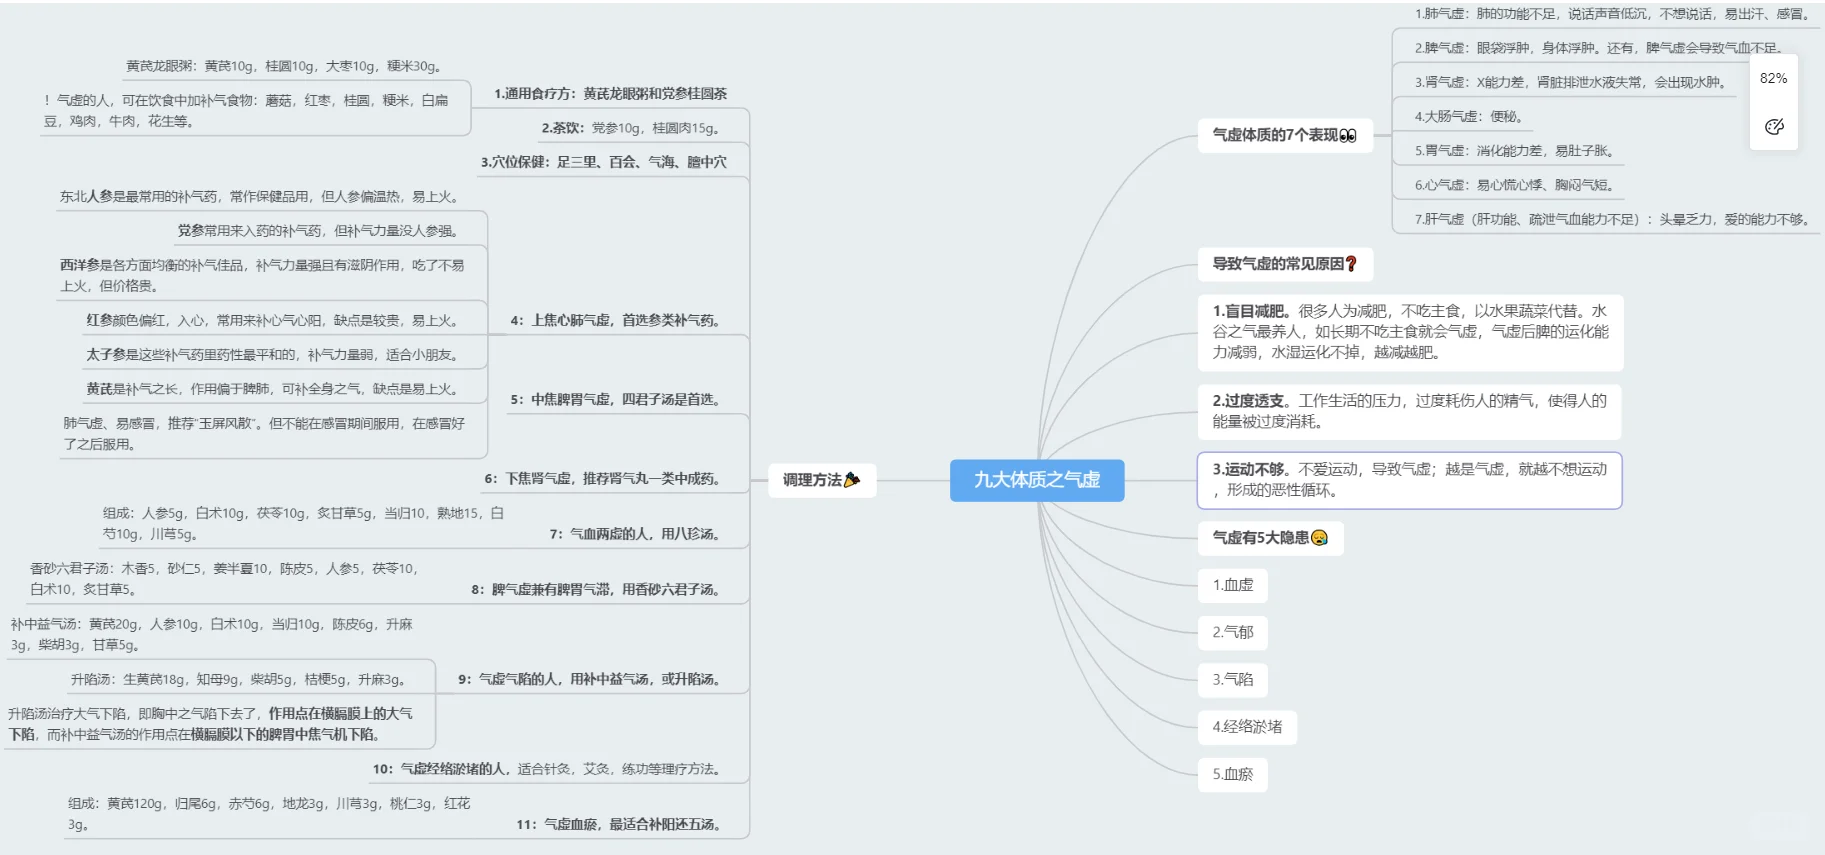The width and height of the screenshot is (1825, 855).
Task: Open the theme palette icon under 82%
Action: 1774,126
